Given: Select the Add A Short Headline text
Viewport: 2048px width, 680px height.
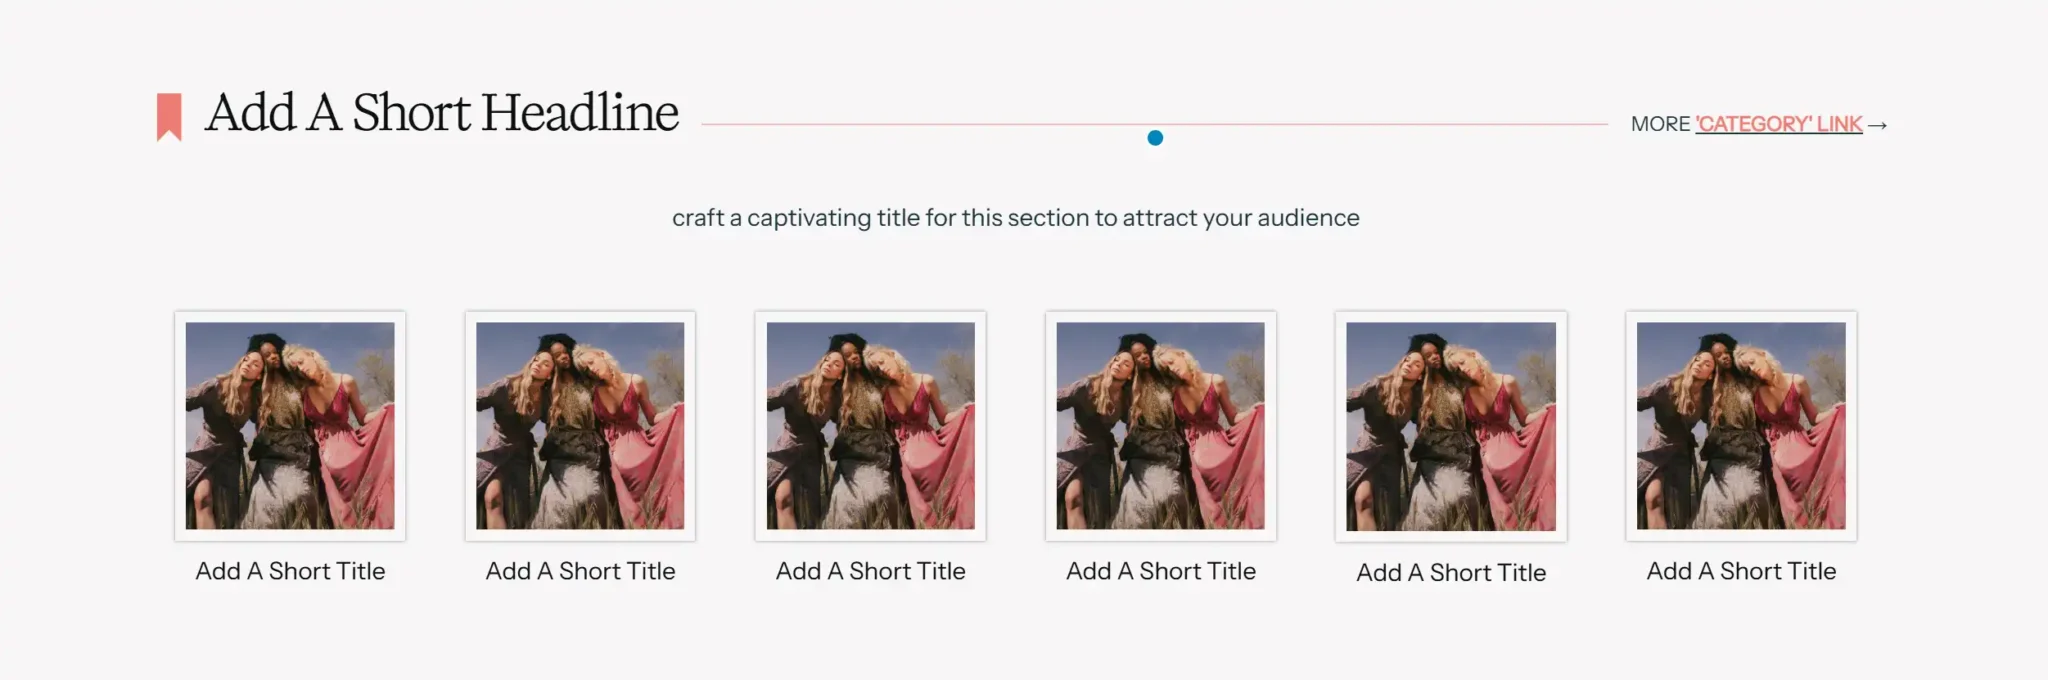Looking at the screenshot, I should (442, 112).
